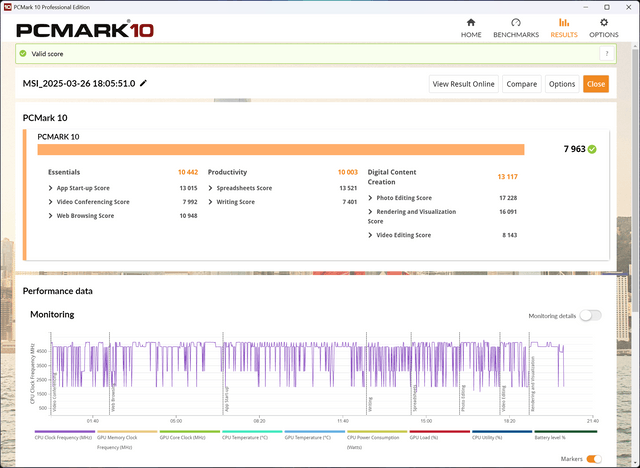The image size is (640, 468).
Task: Open the RESULTS tab
Action: click(564, 28)
